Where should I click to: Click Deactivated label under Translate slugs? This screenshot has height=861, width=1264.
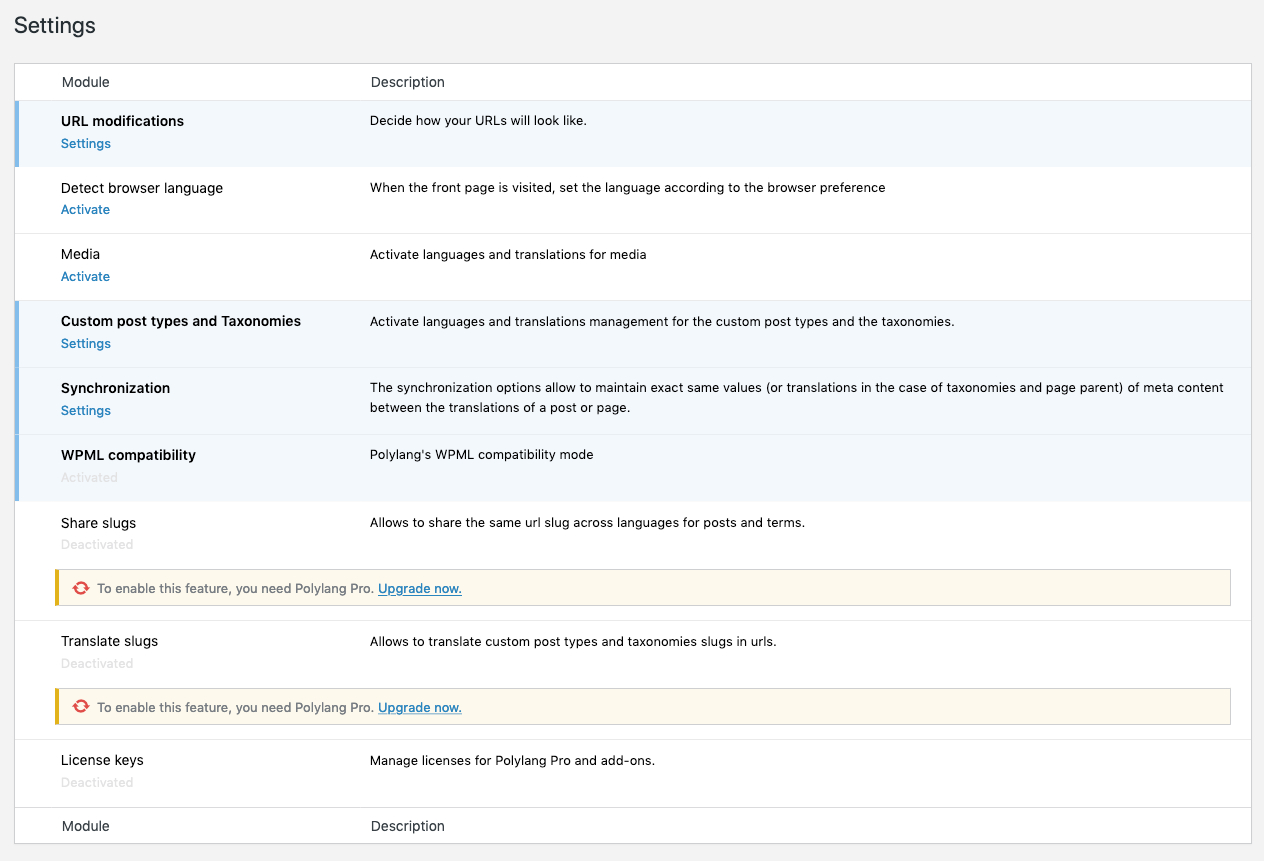[x=97, y=664]
